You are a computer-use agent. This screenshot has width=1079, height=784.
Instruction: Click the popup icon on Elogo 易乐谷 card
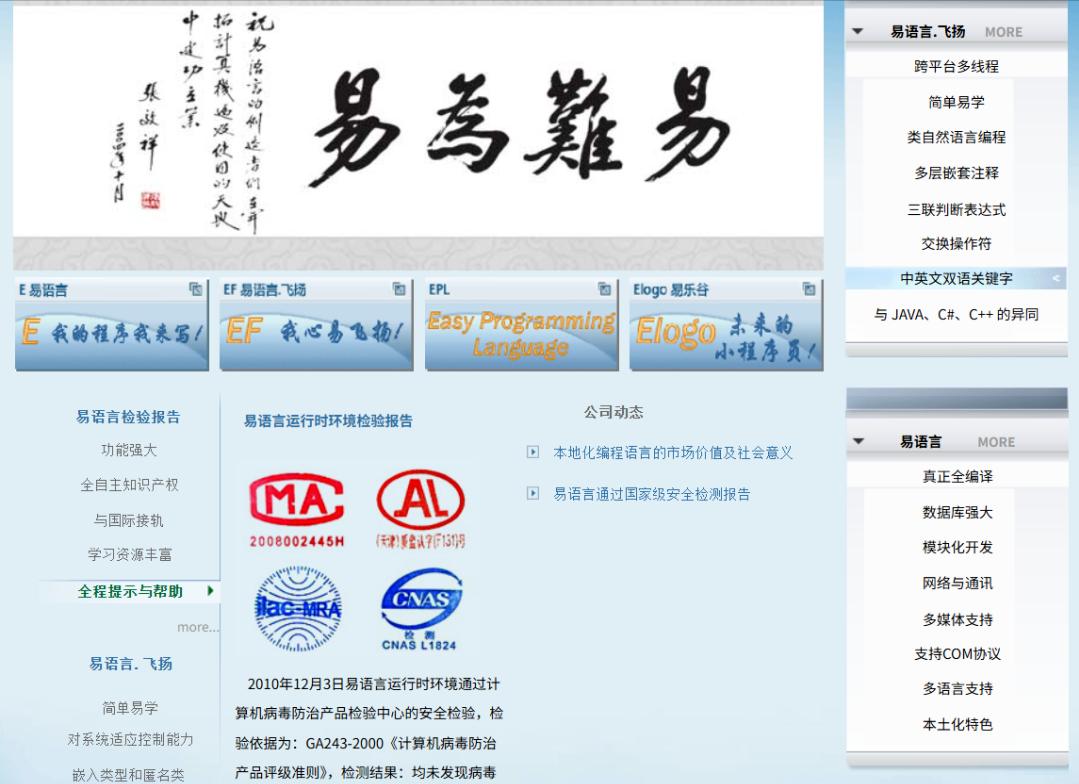[x=809, y=289]
